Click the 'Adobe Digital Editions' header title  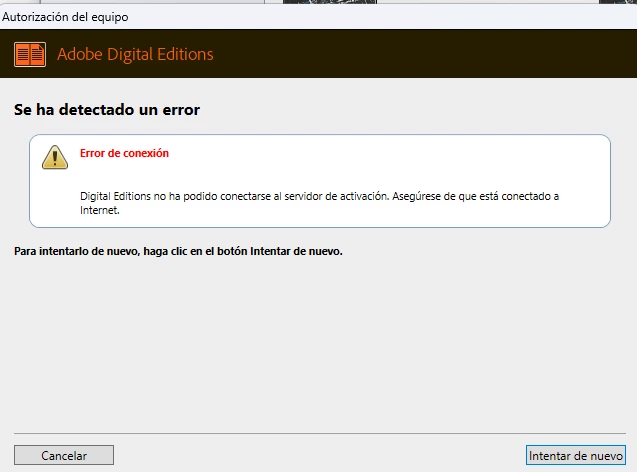135,54
